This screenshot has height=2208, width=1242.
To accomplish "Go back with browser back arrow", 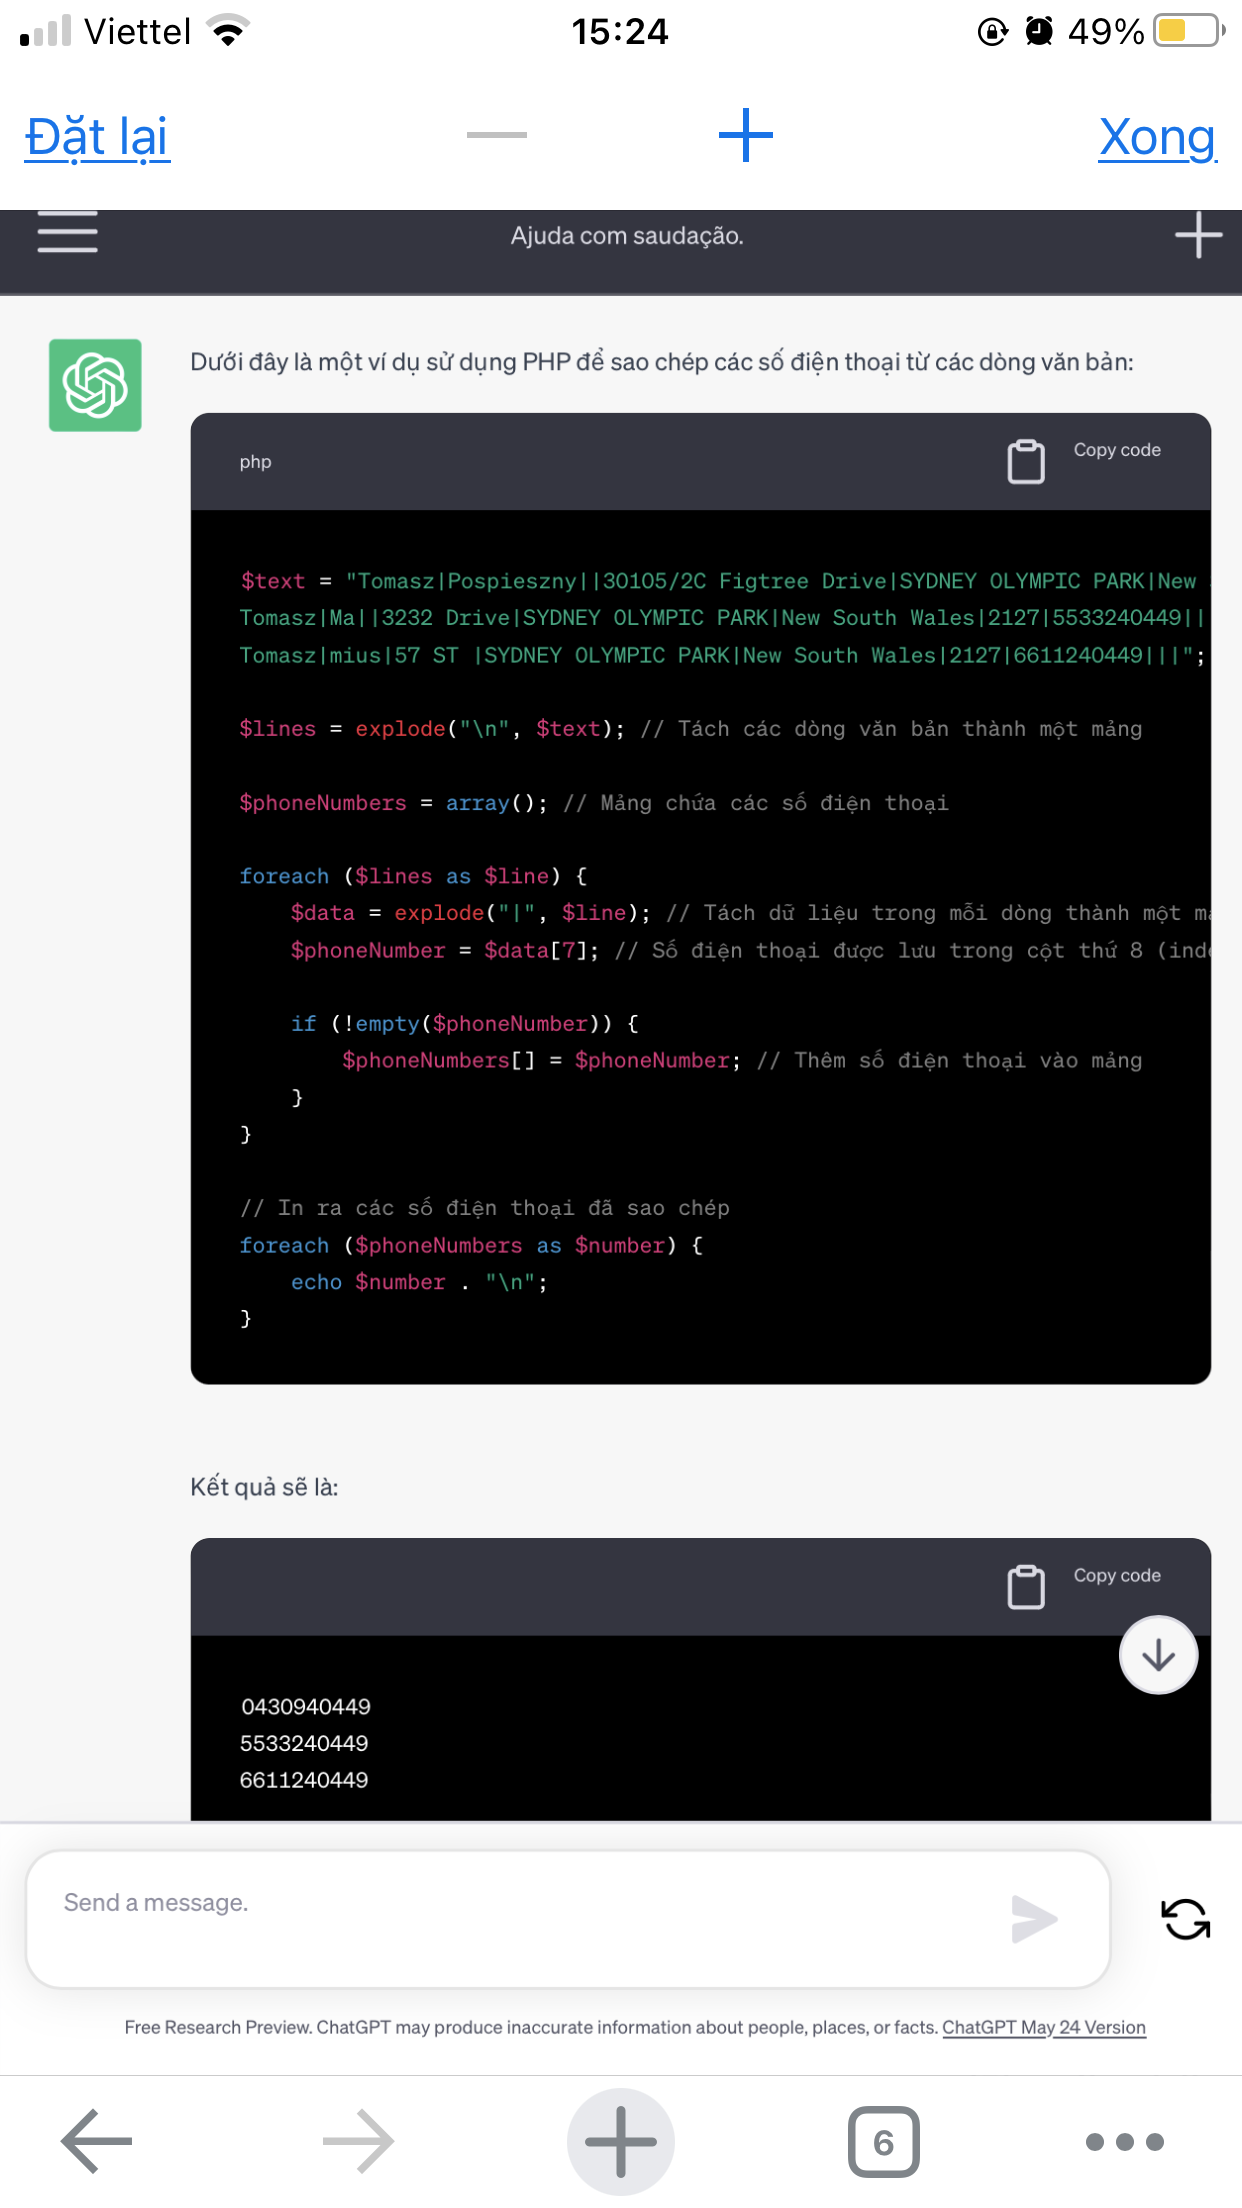I will [x=97, y=2141].
